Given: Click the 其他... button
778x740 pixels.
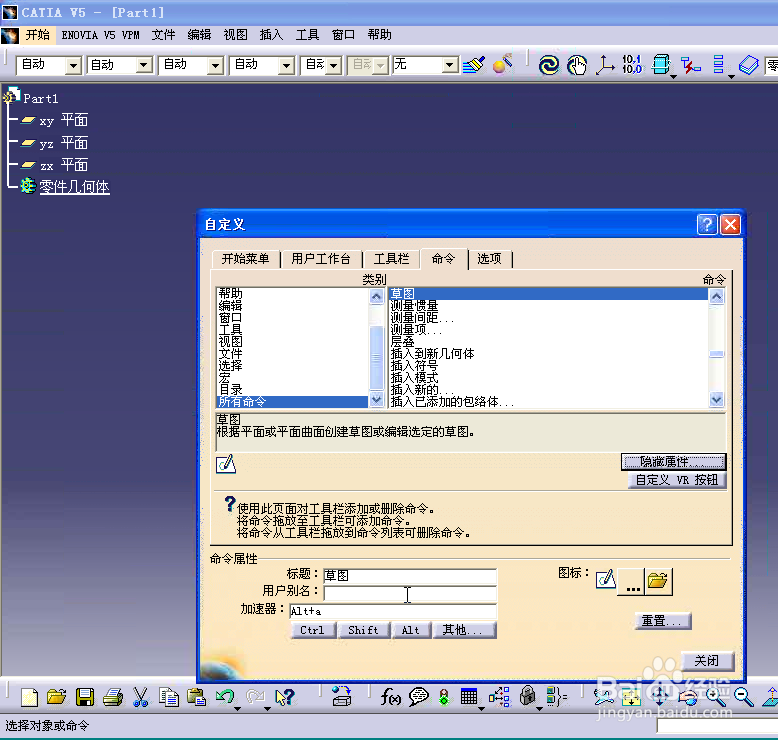Looking at the screenshot, I should pos(464,630).
